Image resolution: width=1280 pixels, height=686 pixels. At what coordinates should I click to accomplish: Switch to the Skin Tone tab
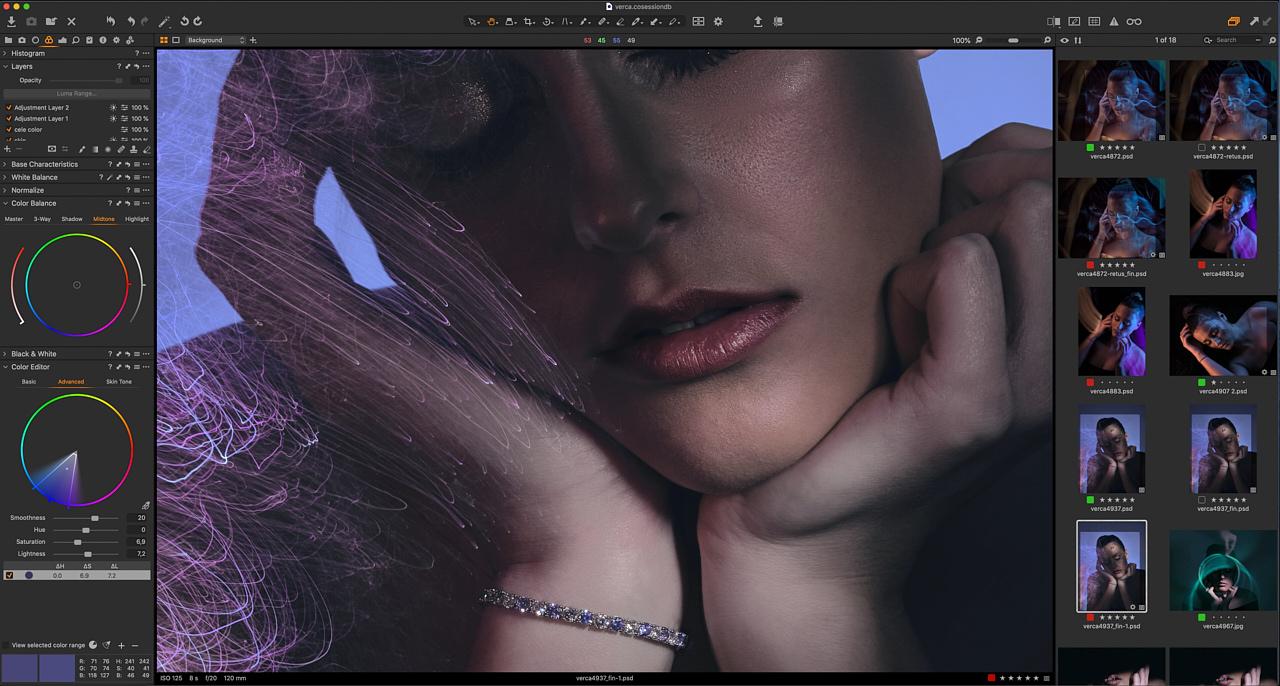[118, 381]
